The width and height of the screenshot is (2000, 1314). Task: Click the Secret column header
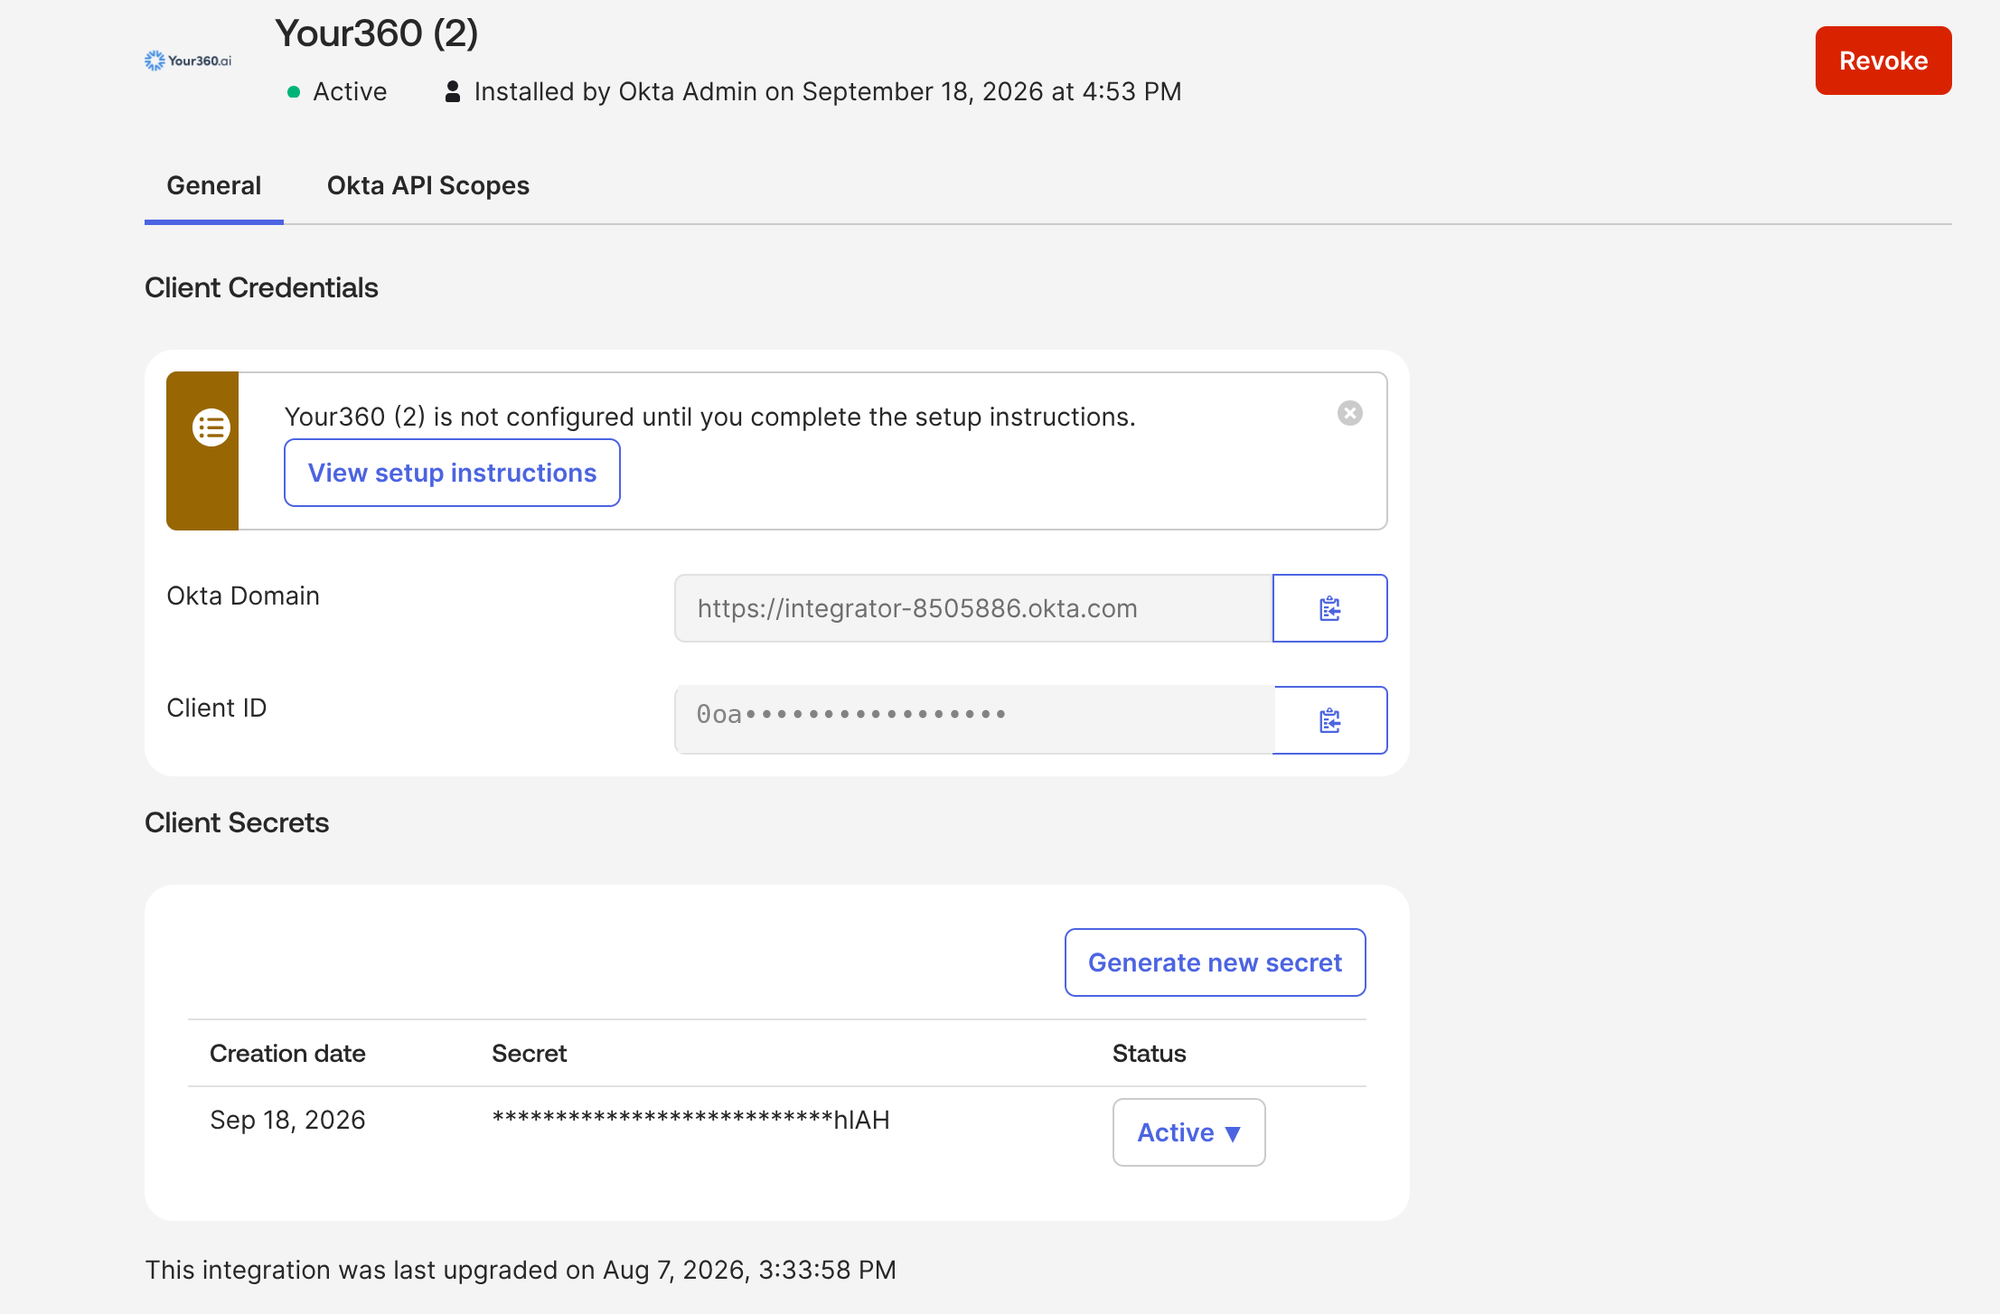(x=529, y=1053)
